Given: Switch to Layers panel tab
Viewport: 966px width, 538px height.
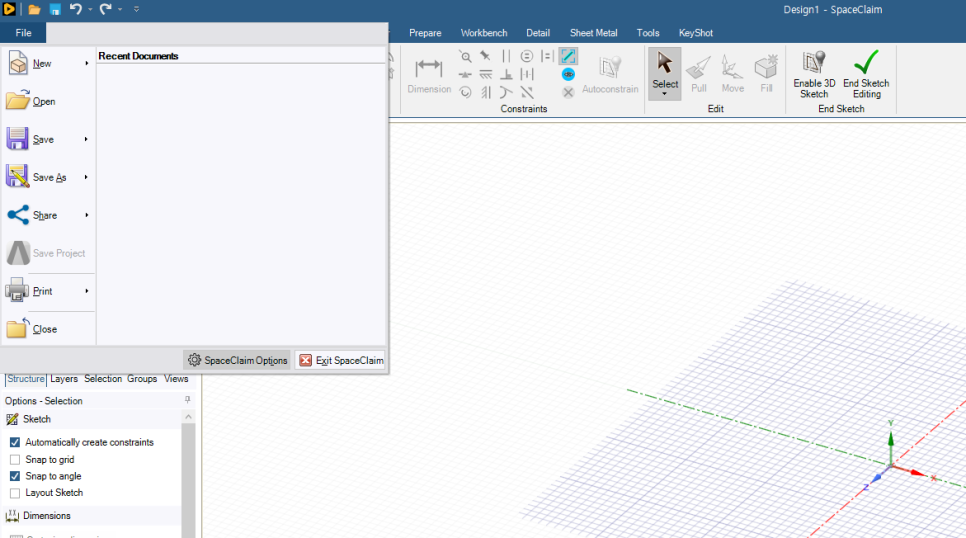Looking at the screenshot, I should pyautogui.click(x=64, y=379).
